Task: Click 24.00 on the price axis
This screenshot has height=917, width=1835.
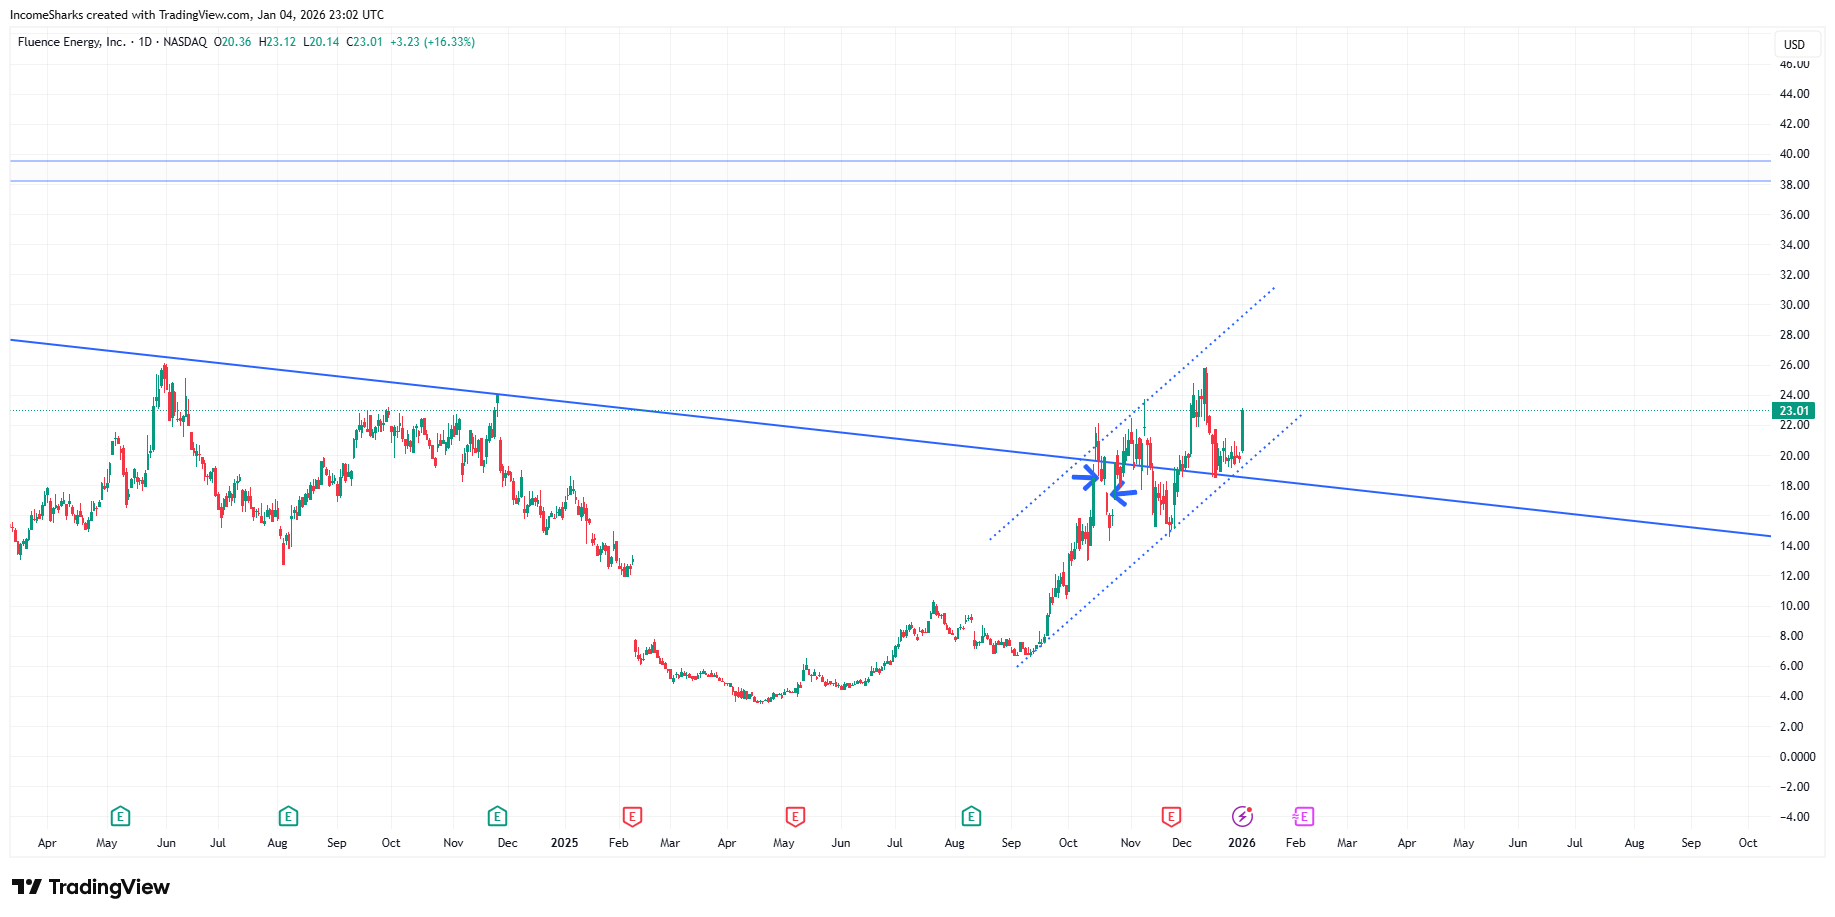Action: [1795, 395]
